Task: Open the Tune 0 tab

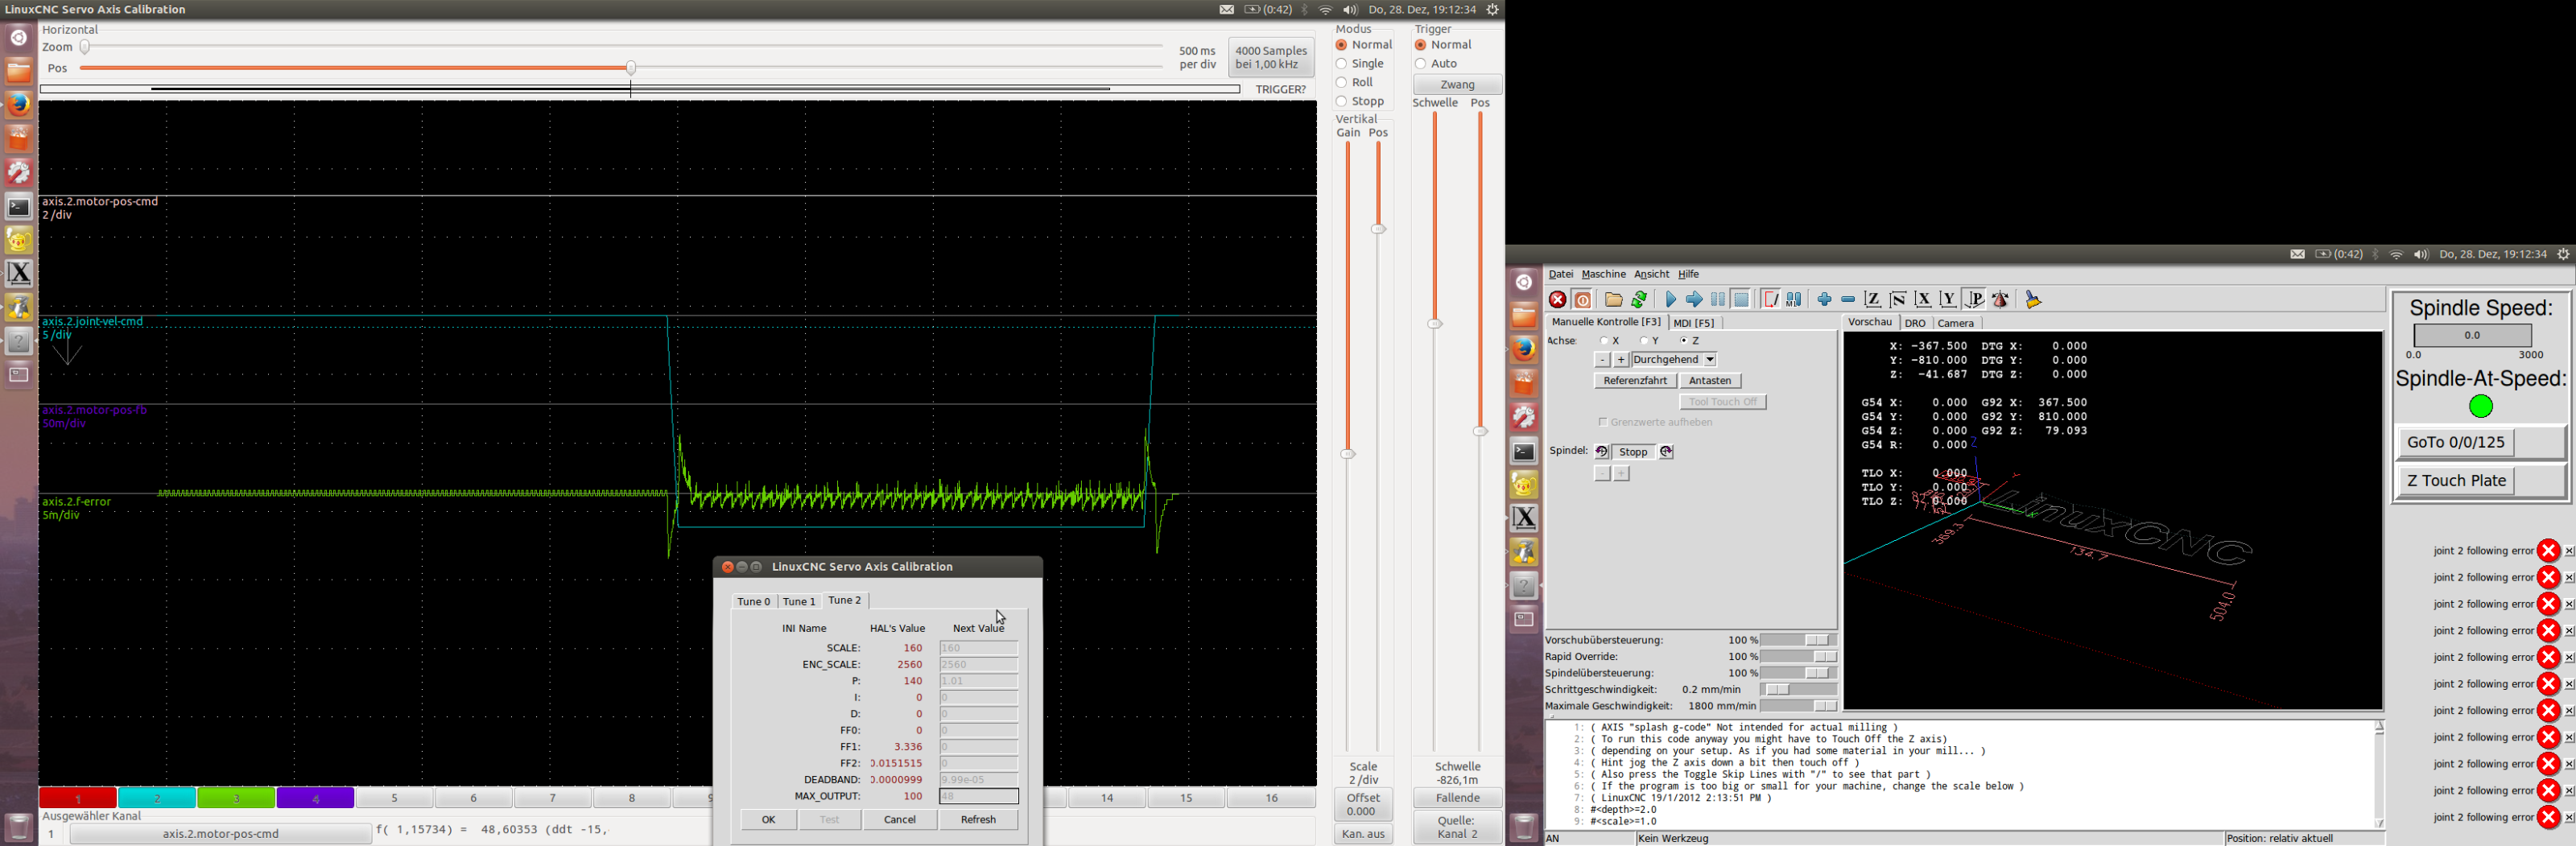Action: [754, 602]
